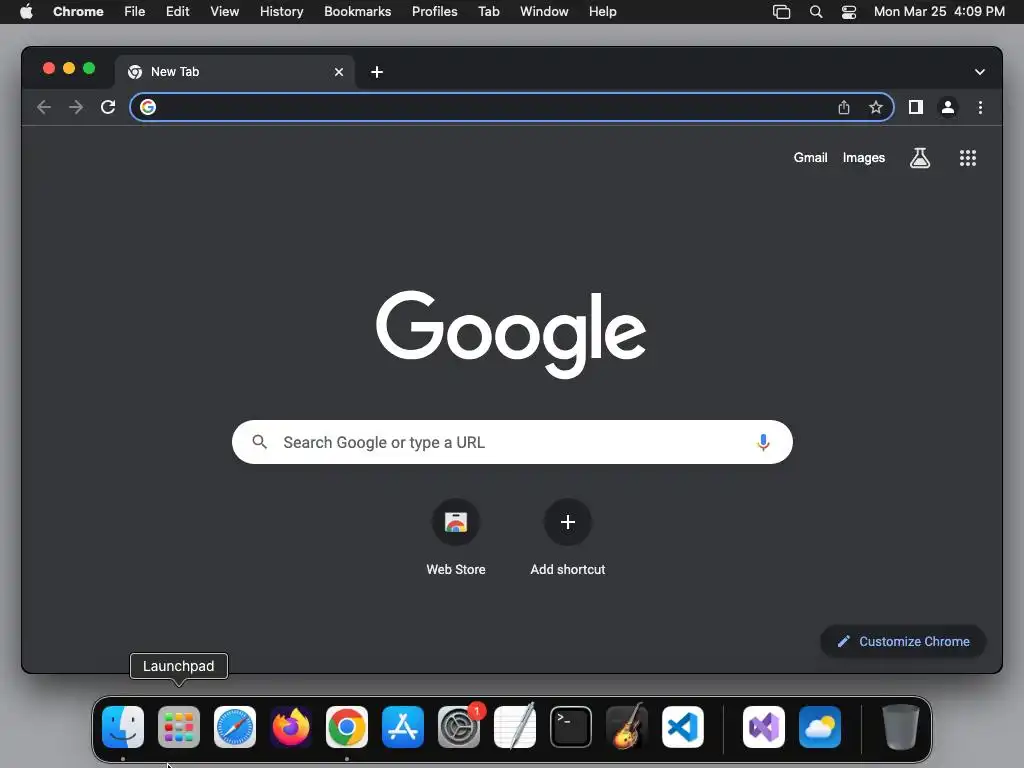The width and height of the screenshot is (1024, 768).
Task: Open the Apple menu
Action: (x=26, y=12)
